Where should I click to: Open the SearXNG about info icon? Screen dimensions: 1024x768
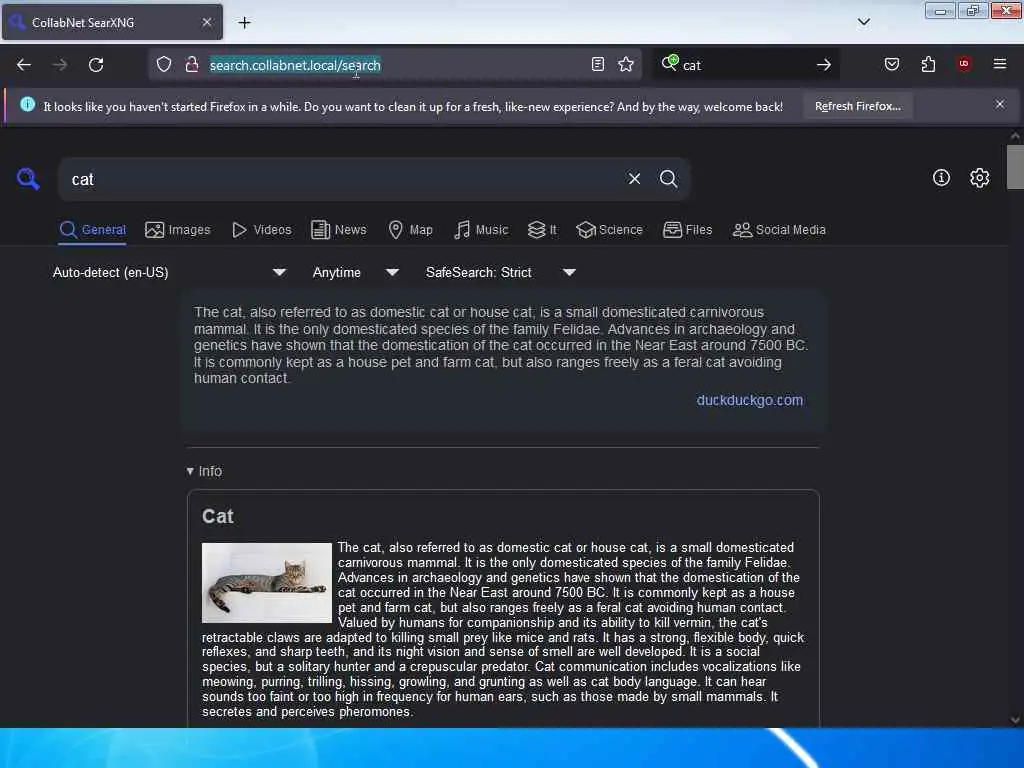[941, 178]
